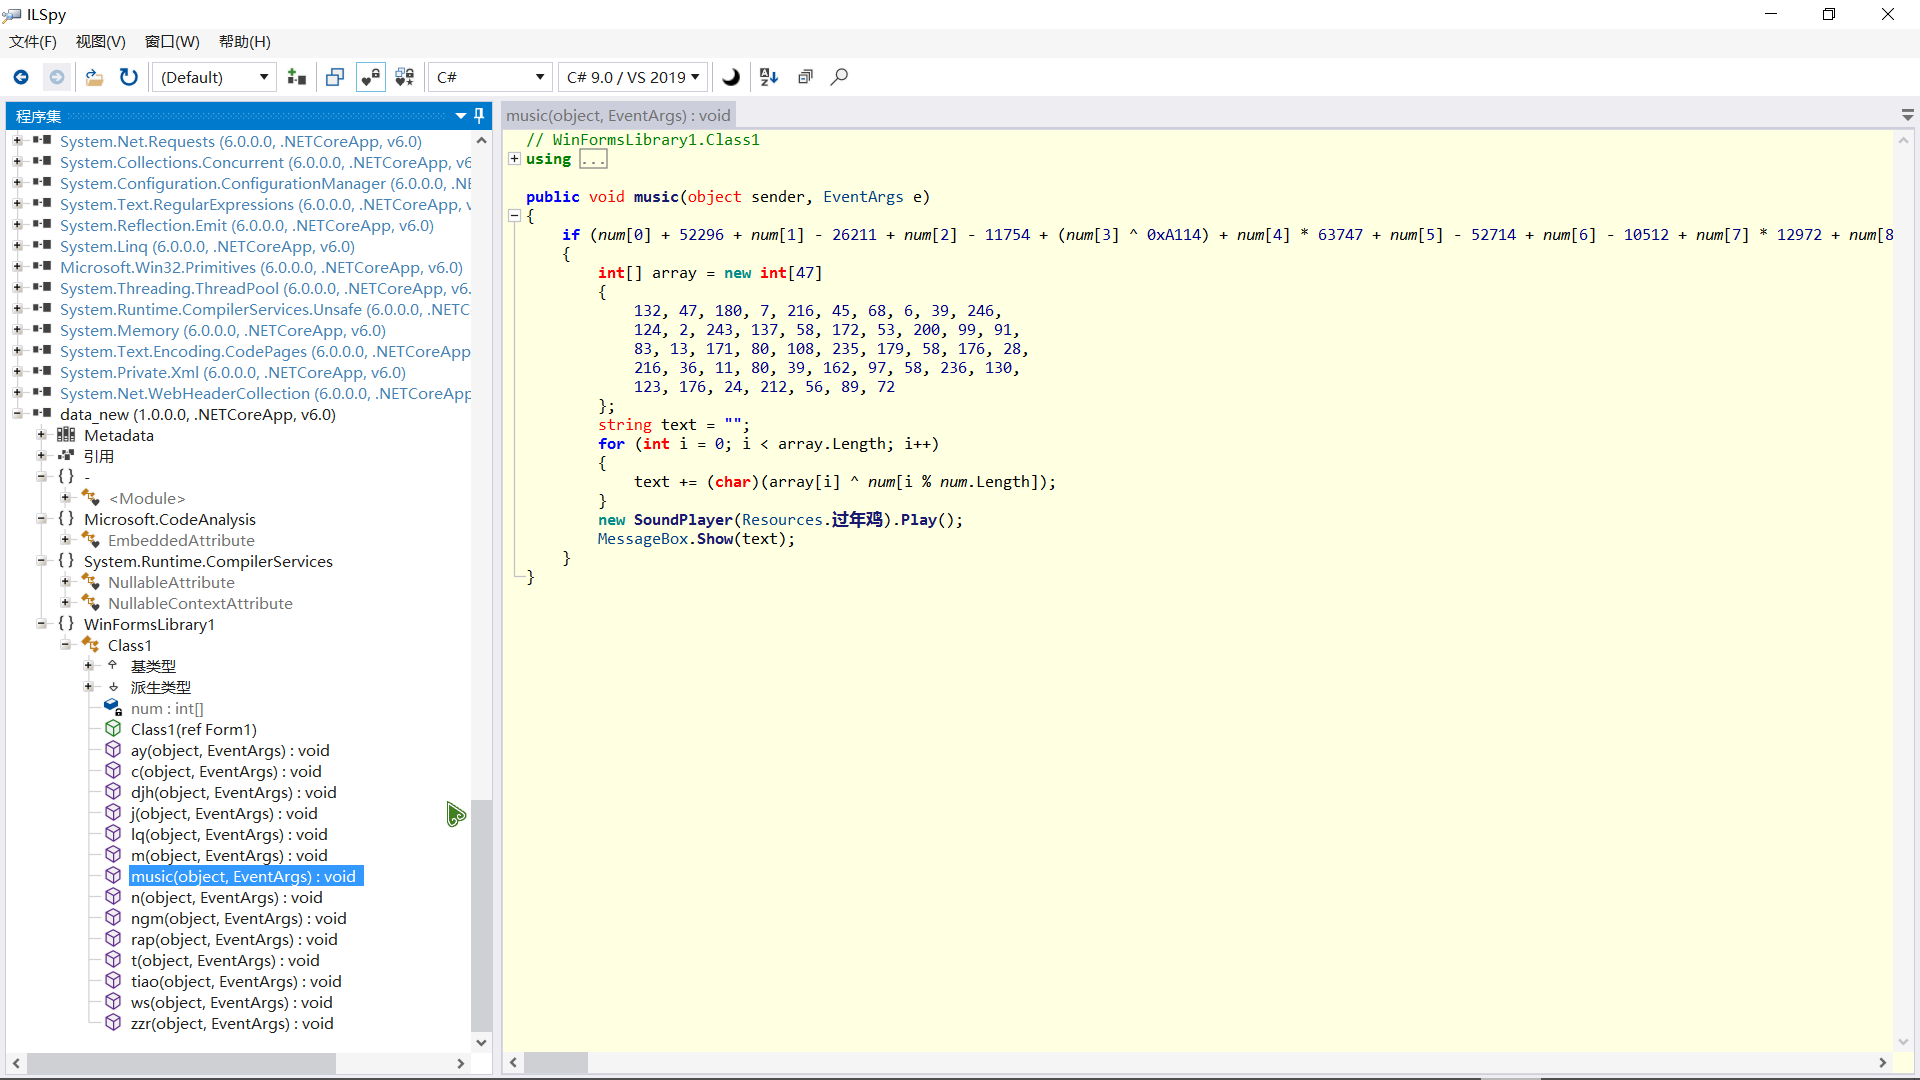The image size is (1920, 1080).
Task: Click the sort results A-Z icon
Action: point(769,77)
